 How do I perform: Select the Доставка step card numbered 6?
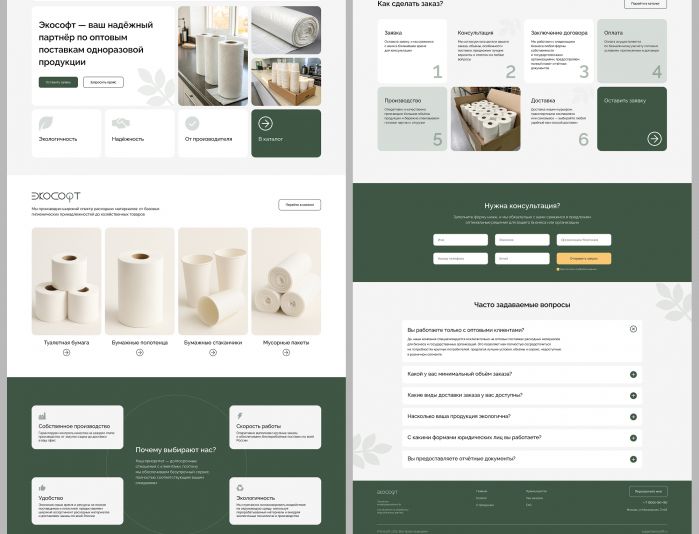tap(559, 119)
